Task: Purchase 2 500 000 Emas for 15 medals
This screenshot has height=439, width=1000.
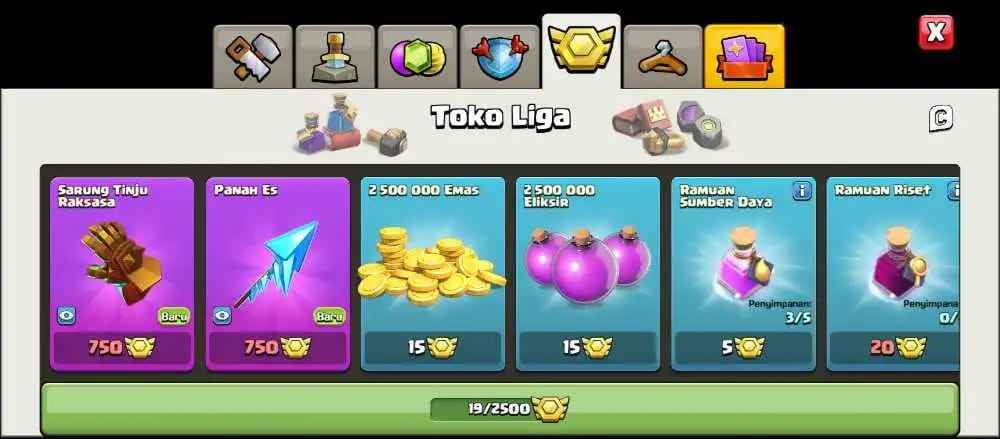Action: click(433, 347)
